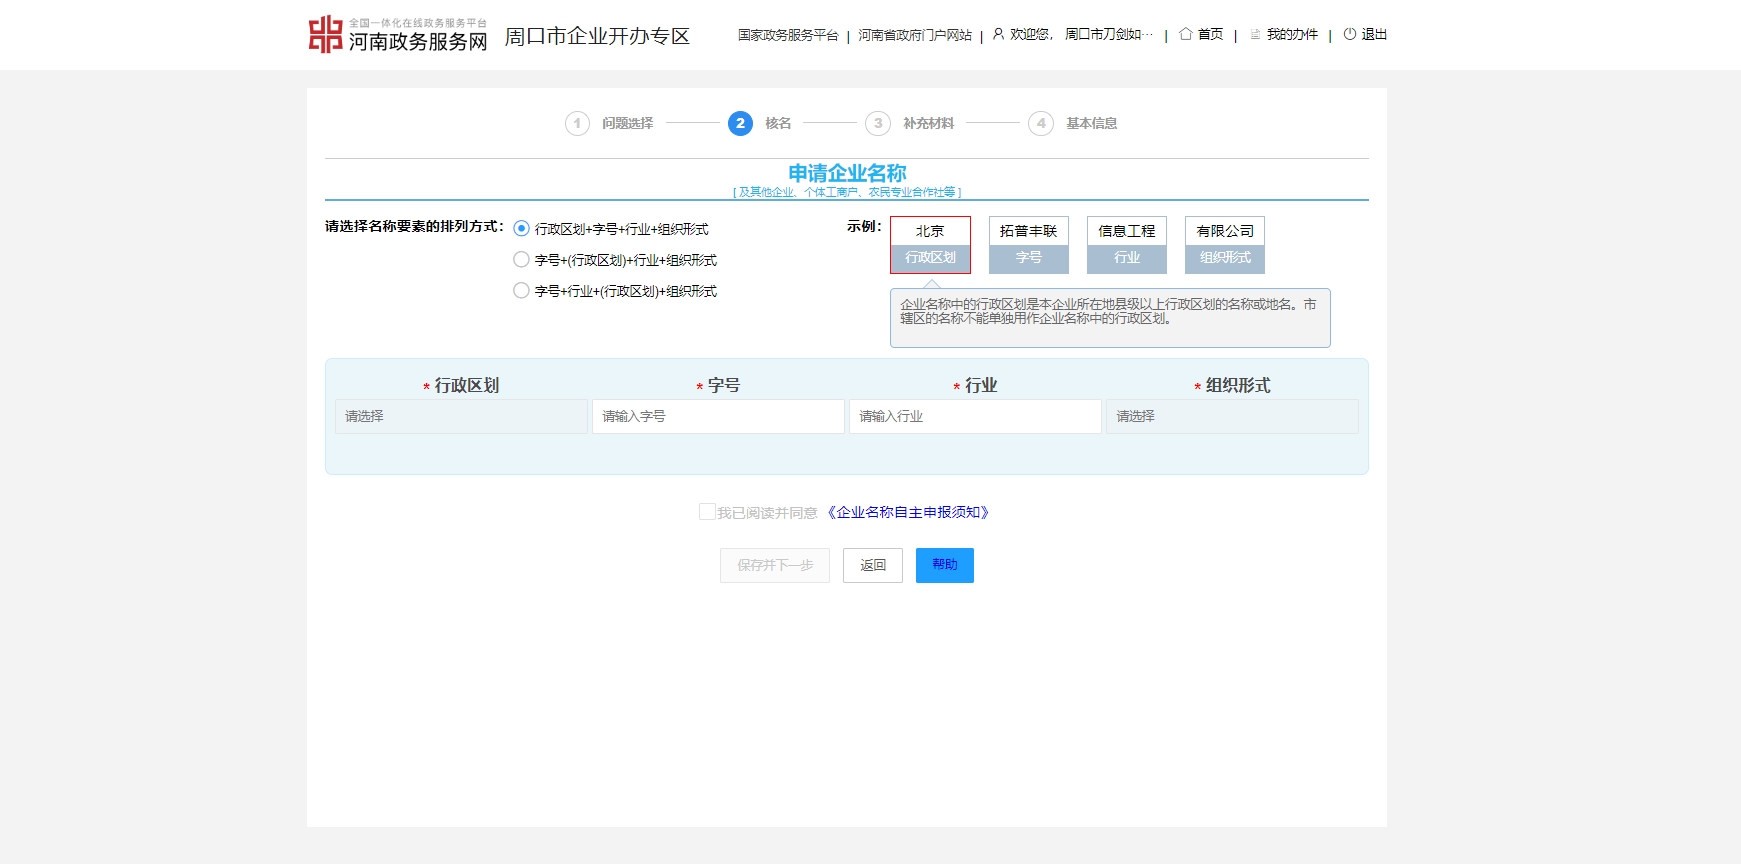This screenshot has height=864, width=1741.
Task: Click step 1 circle 问题选择
Action: pyautogui.click(x=577, y=123)
